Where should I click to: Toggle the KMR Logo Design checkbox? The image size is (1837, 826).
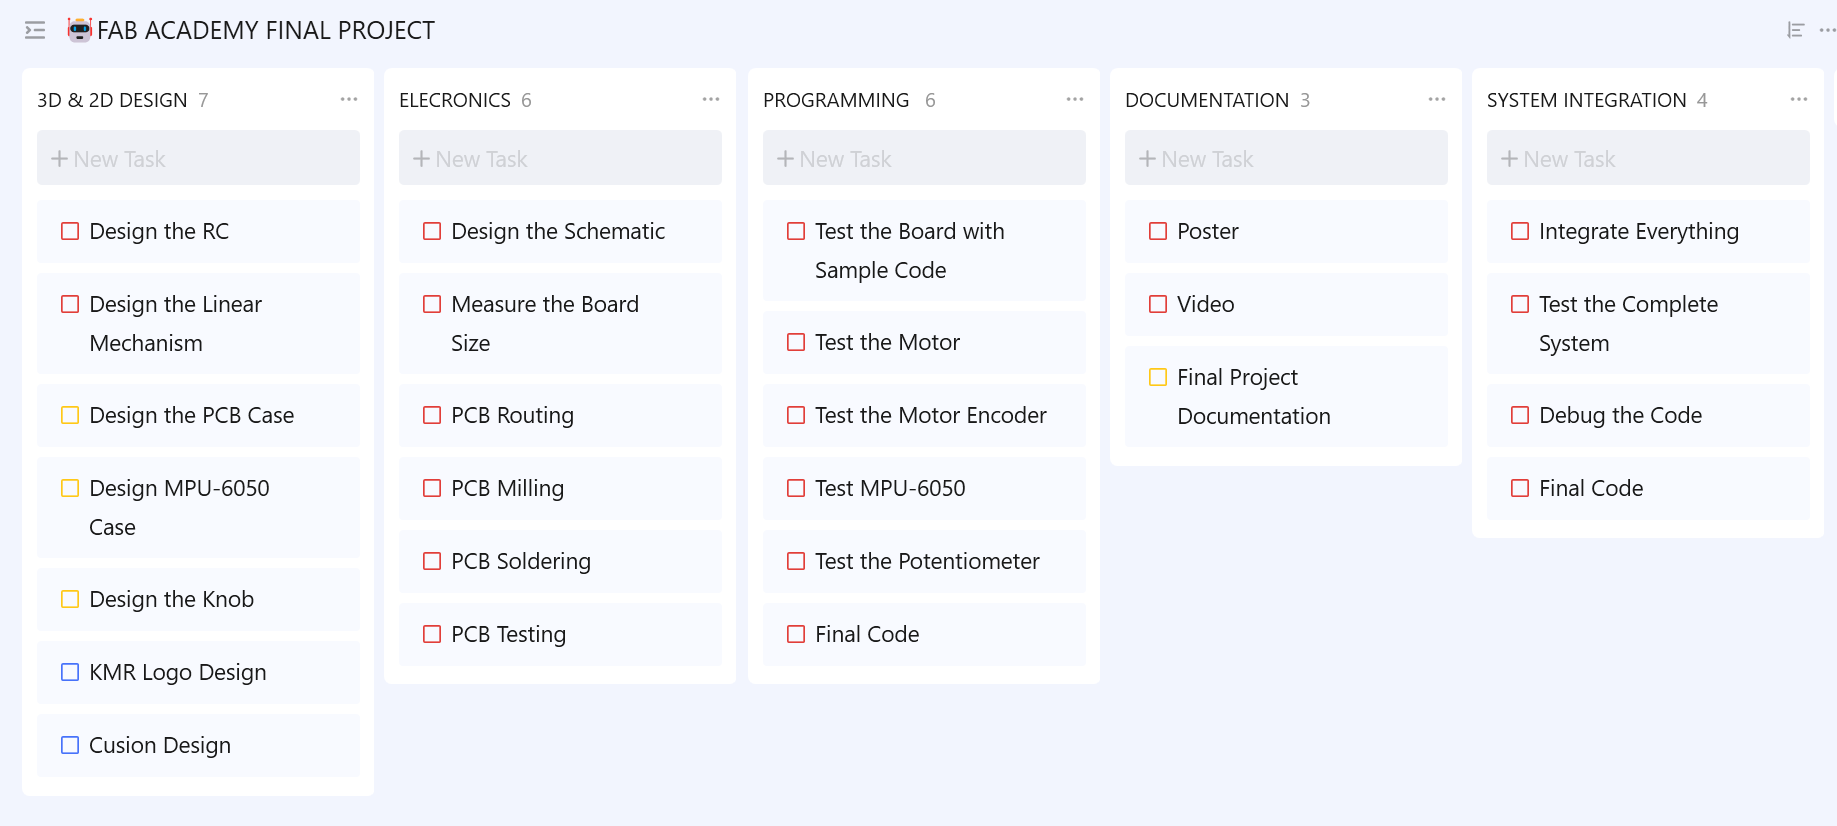(70, 672)
